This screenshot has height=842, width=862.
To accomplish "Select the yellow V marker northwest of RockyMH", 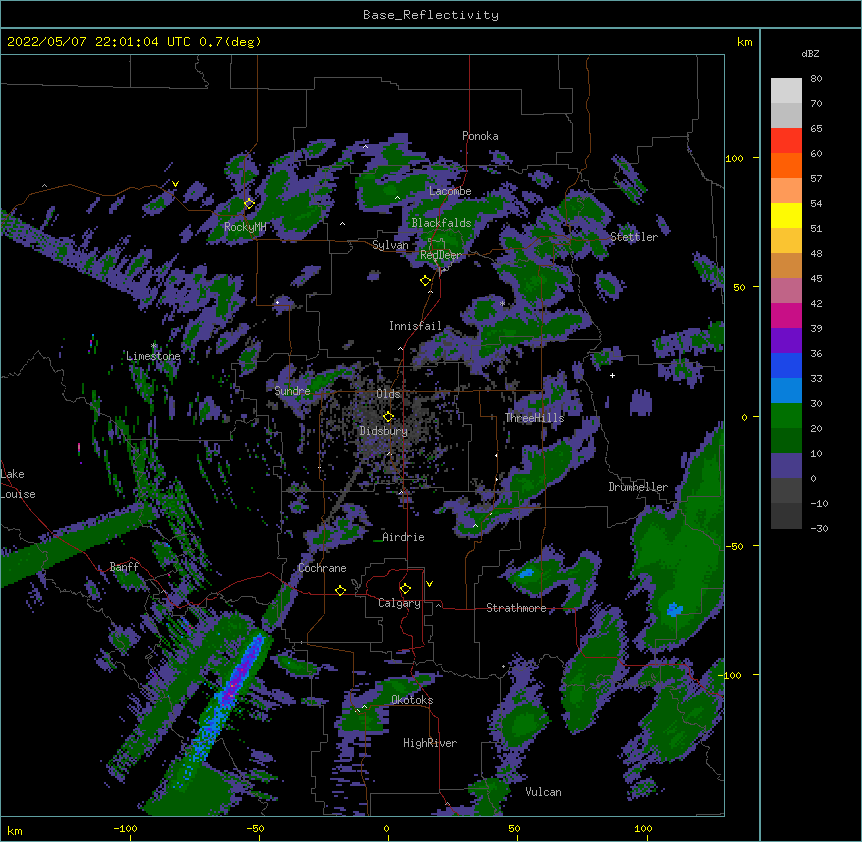I will [175, 184].
